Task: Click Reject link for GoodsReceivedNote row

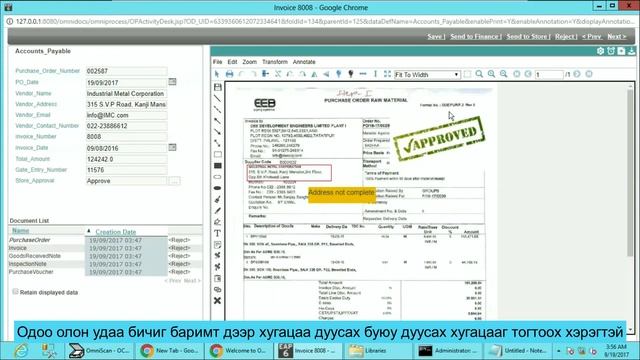Action: (x=179, y=256)
